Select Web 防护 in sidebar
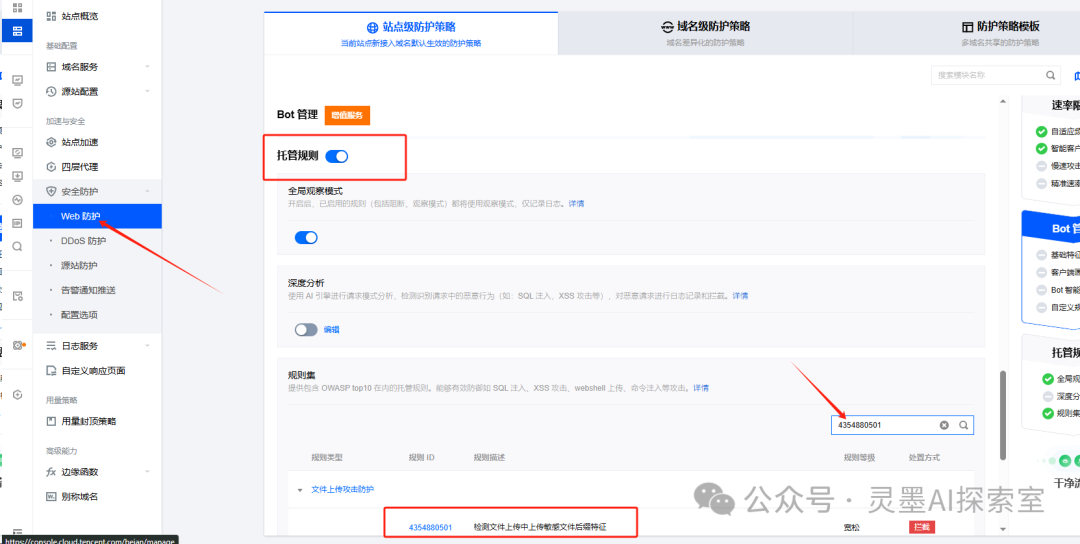The width and height of the screenshot is (1080, 544). (x=97, y=216)
